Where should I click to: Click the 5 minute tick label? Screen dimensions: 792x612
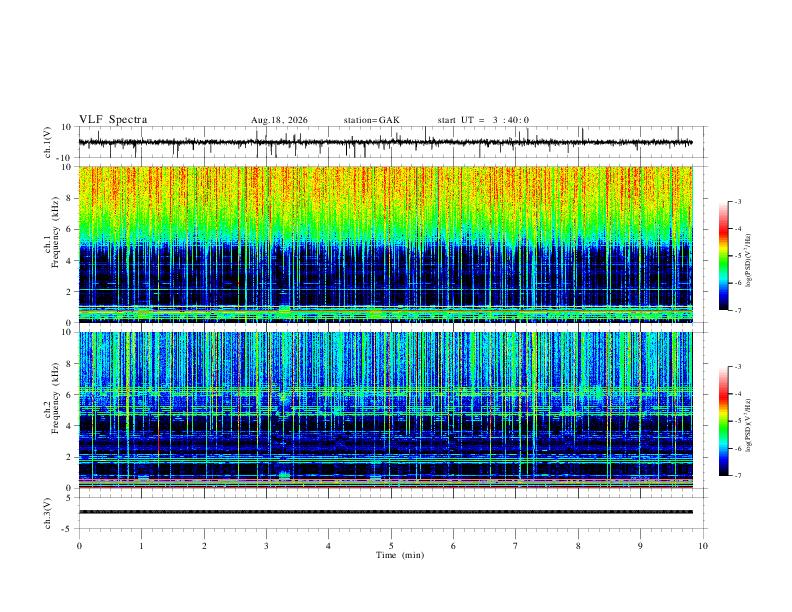pyautogui.click(x=391, y=546)
